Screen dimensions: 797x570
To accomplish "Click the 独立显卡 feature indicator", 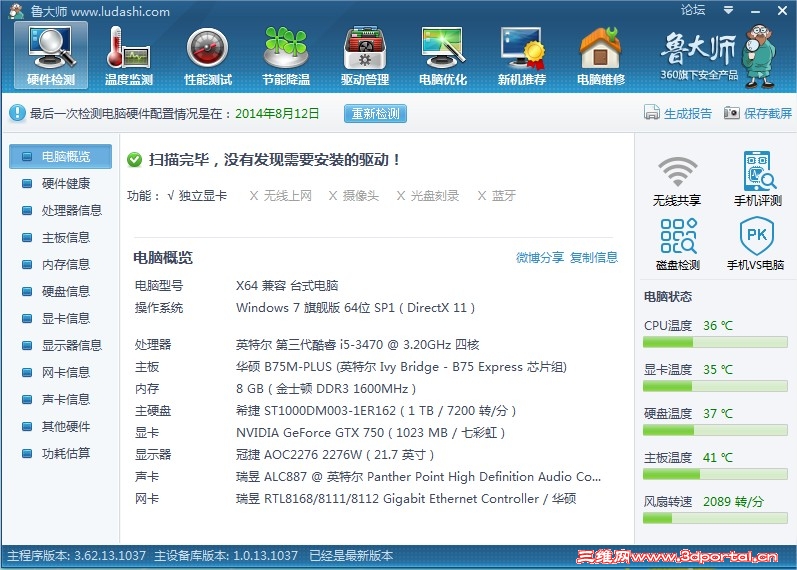I will pyautogui.click(x=197, y=196).
